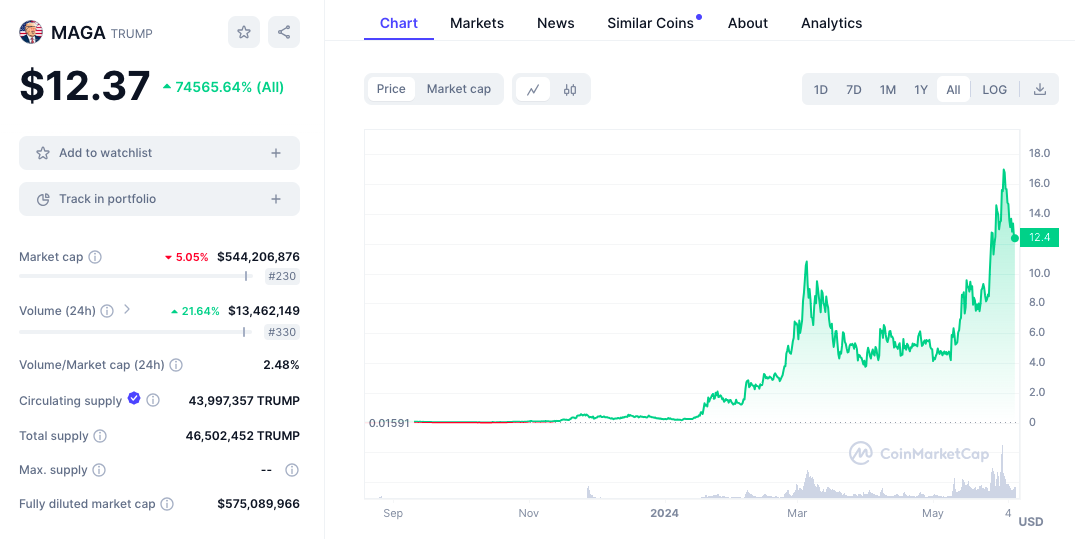Viewport: 1075px width, 539px height.
Task: Expand Volume (24h) details chevron
Action: point(126,310)
